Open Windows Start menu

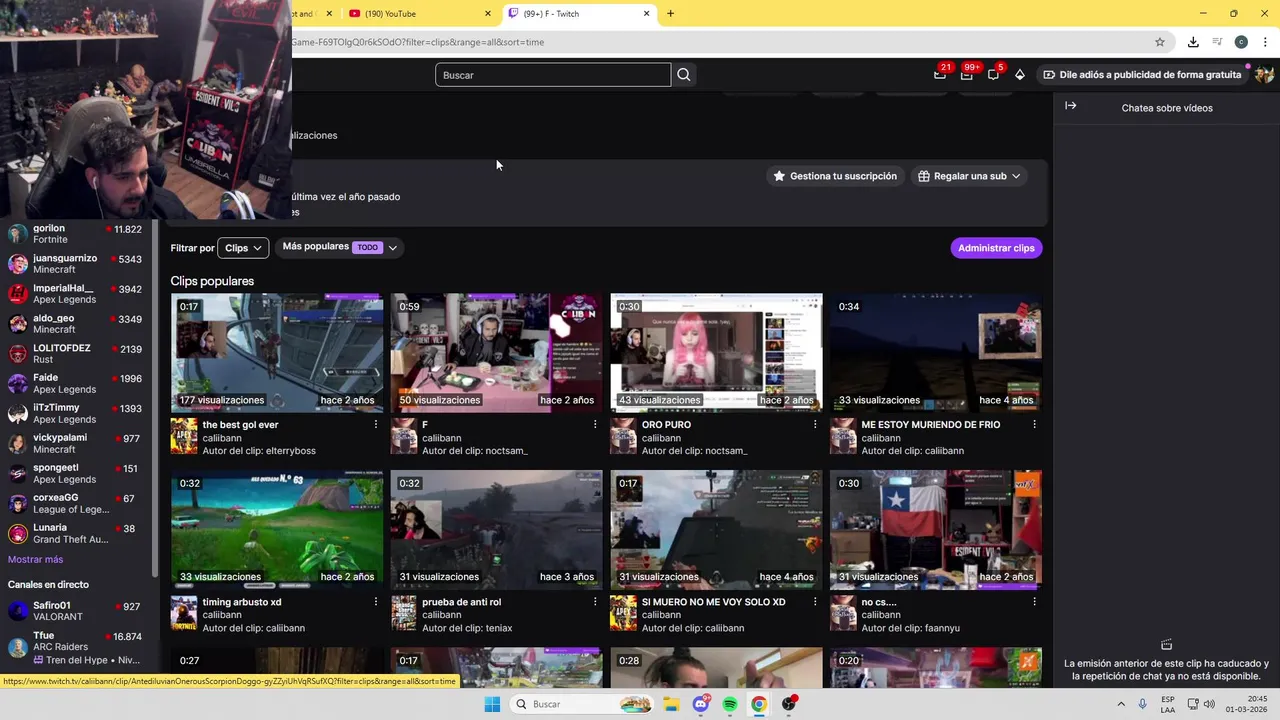click(x=492, y=704)
